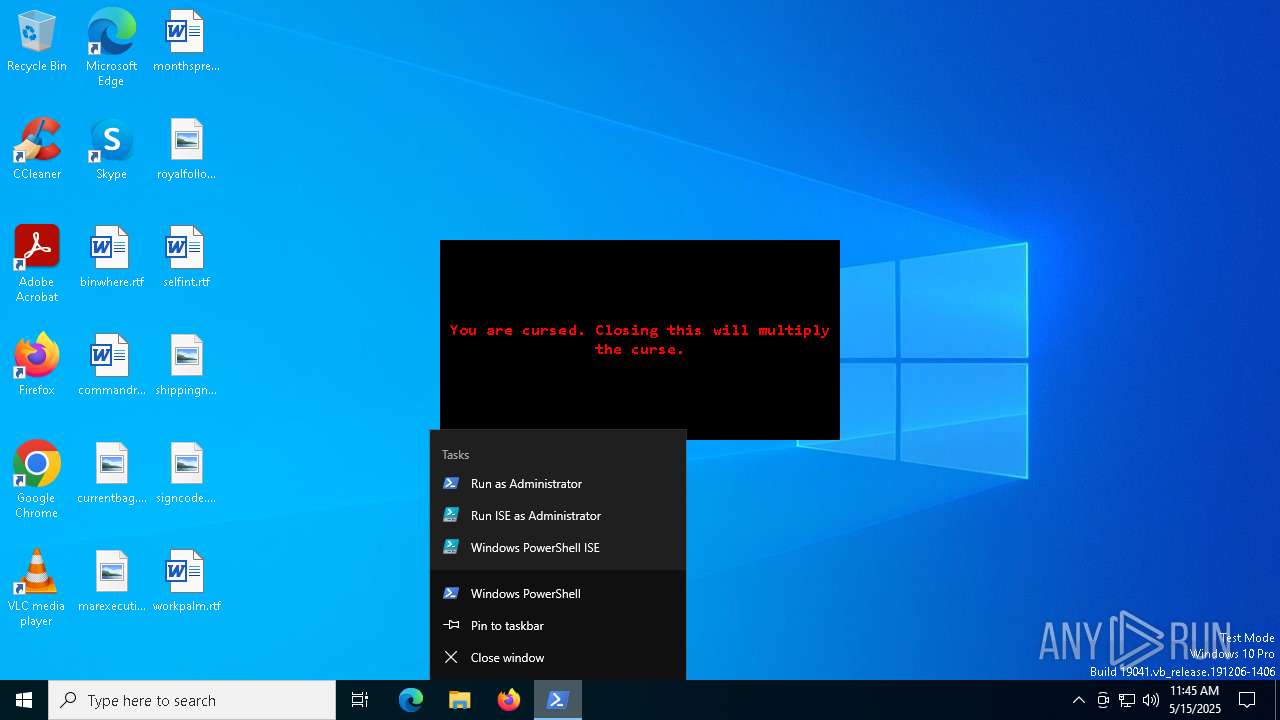The width and height of the screenshot is (1280, 720).
Task: Open the Windows Start menu
Action: point(24,700)
